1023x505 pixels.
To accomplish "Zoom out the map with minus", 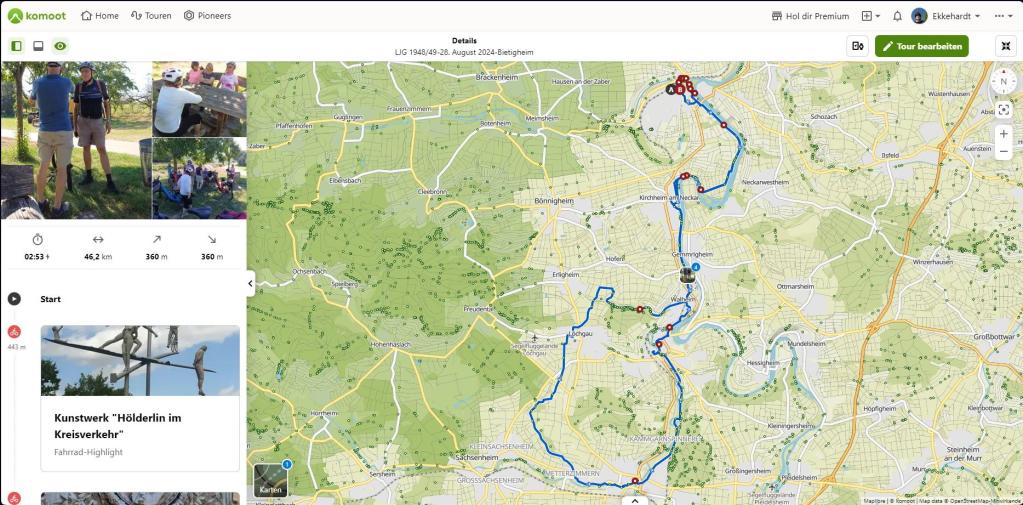I will click(1003, 151).
